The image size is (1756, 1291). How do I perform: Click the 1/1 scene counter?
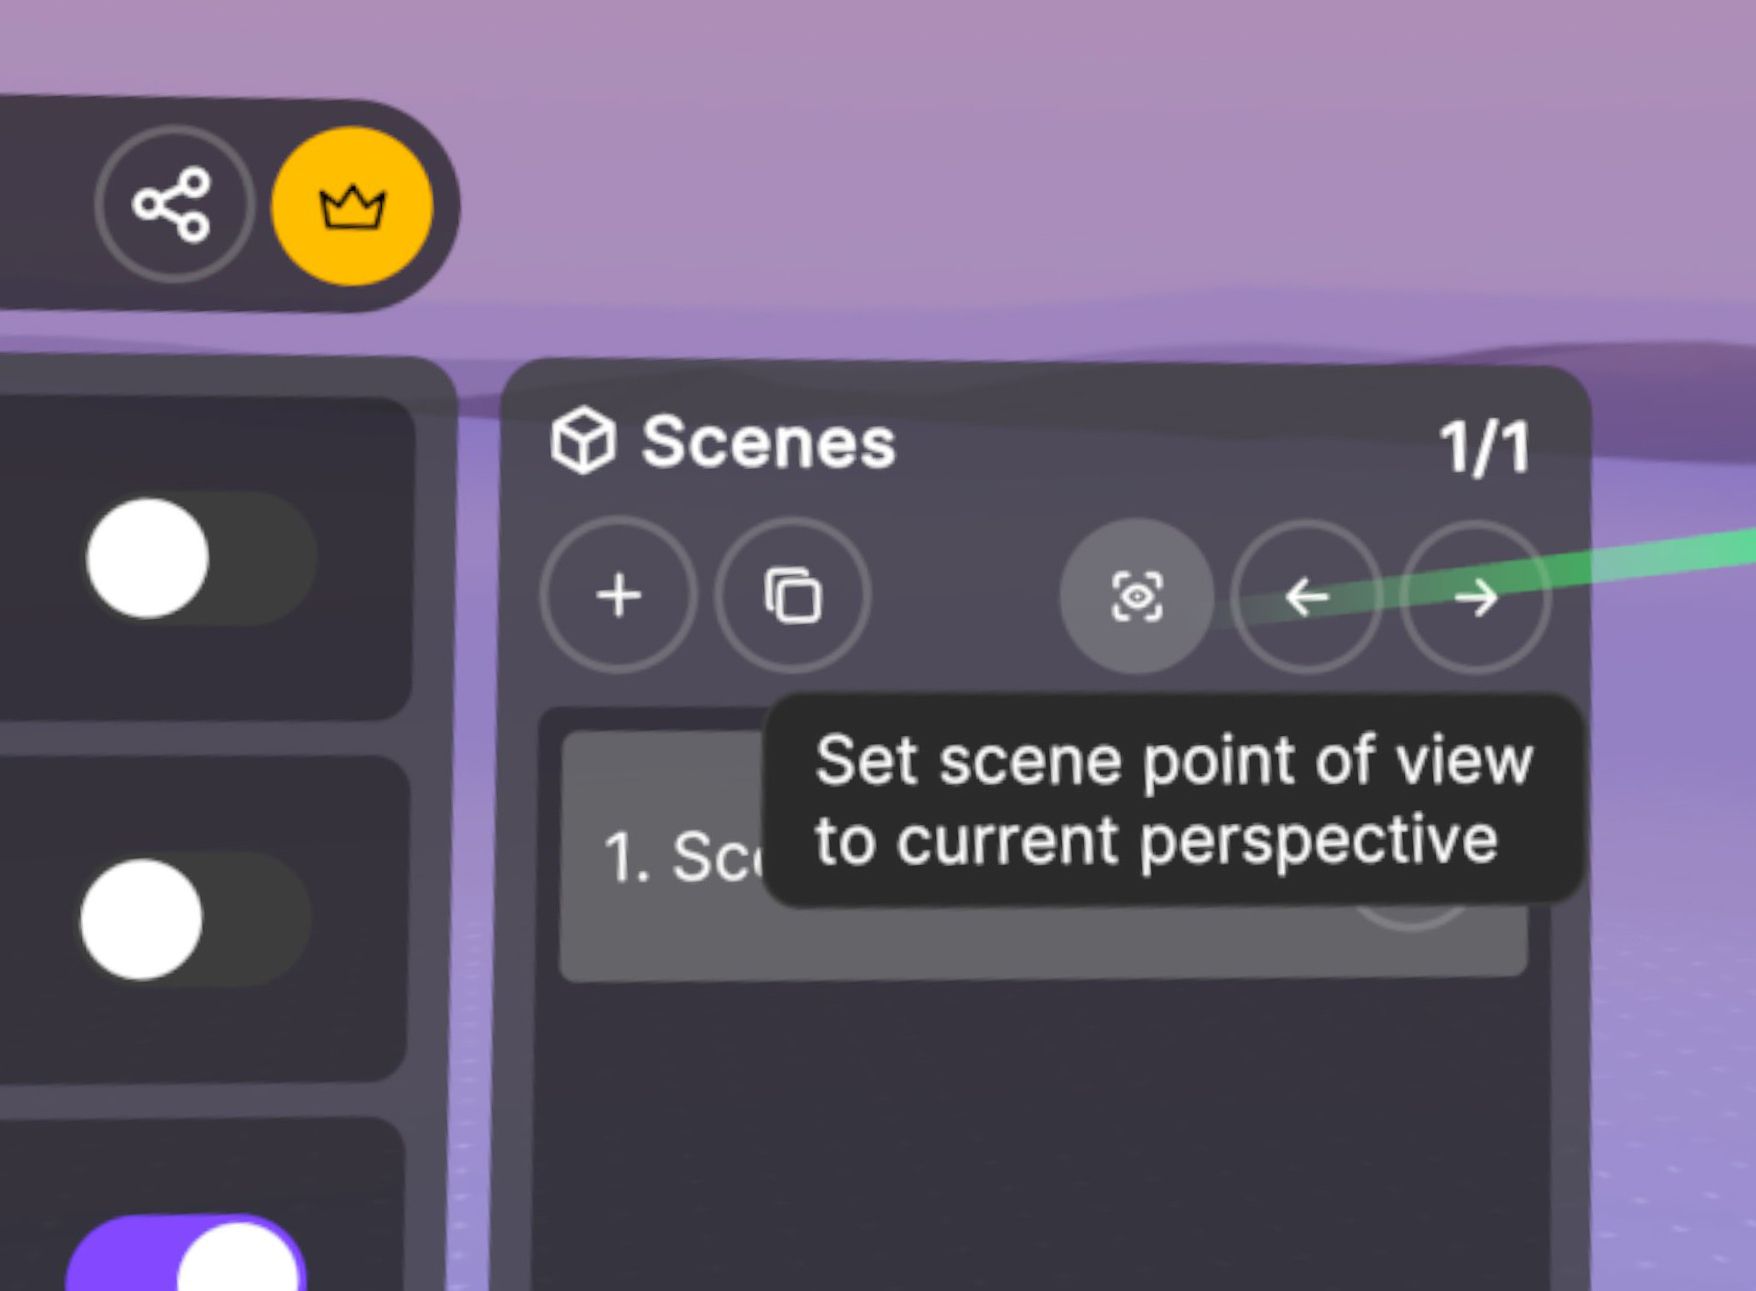point(1484,447)
